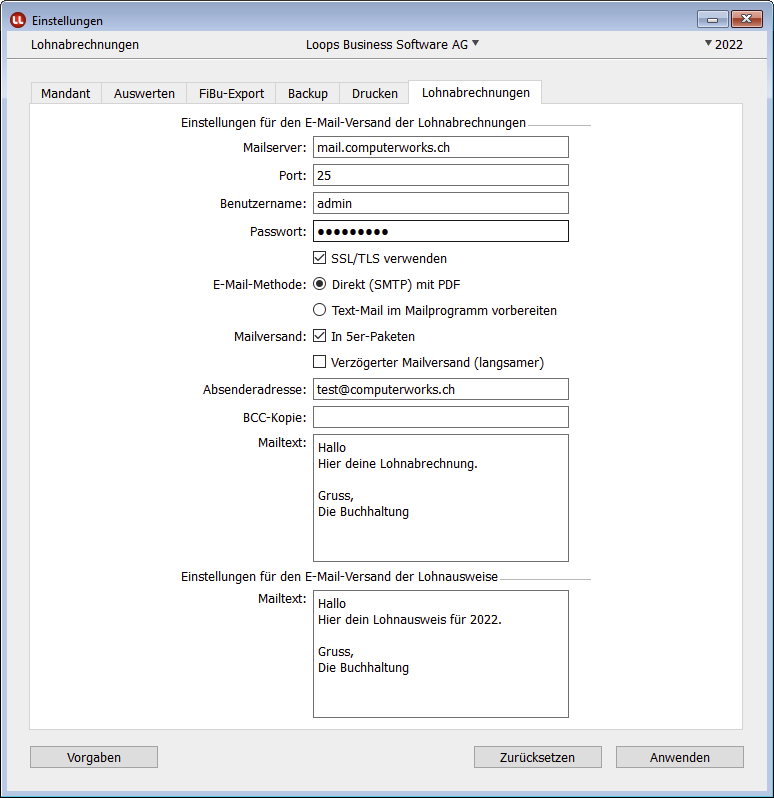The image size is (774, 798).
Task: Click the Vorgaben button
Action: pos(94,757)
